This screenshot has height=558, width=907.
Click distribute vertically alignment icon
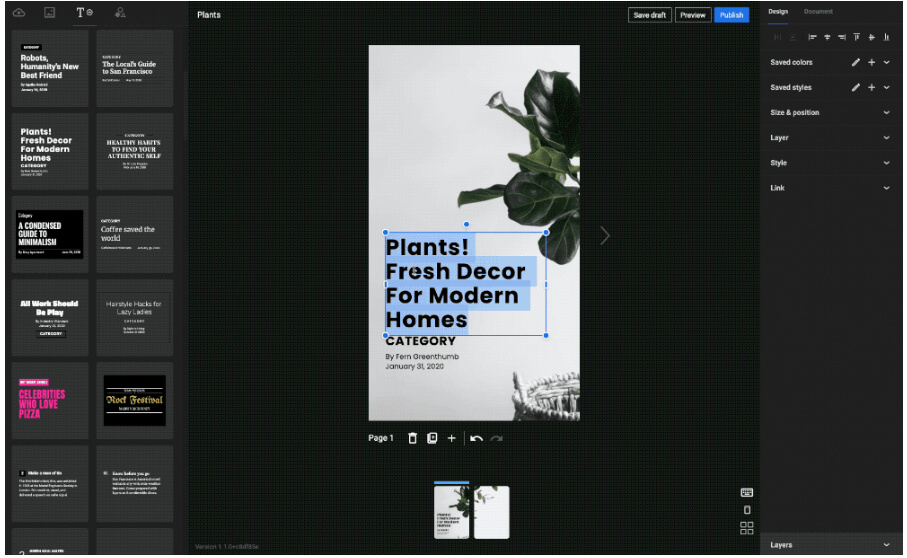792,37
